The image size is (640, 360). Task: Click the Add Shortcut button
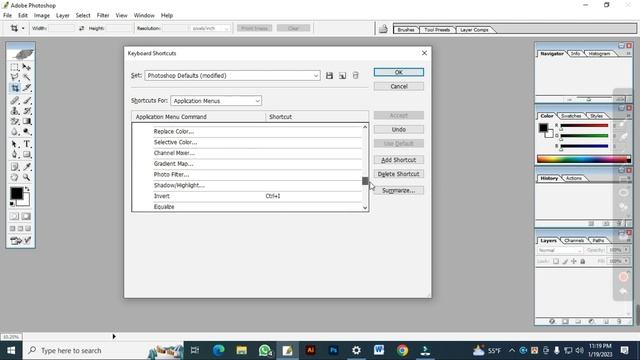tap(399, 160)
